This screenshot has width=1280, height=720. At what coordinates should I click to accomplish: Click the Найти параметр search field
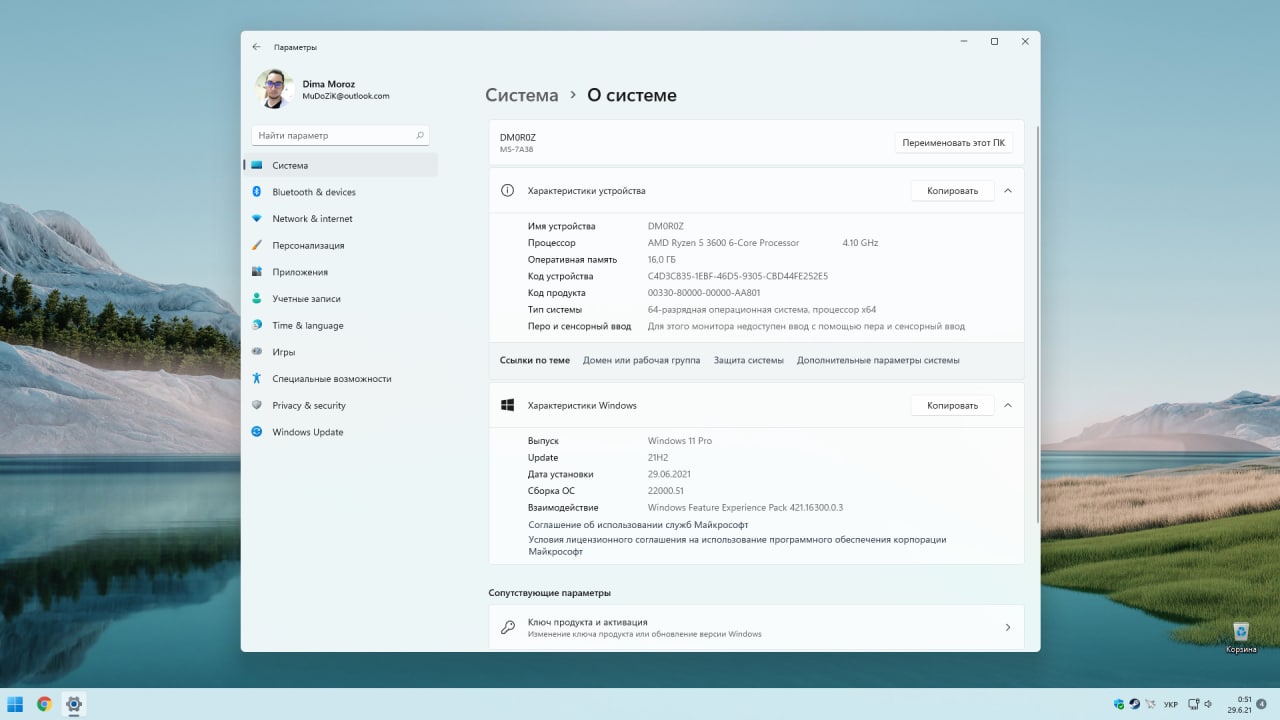point(341,135)
